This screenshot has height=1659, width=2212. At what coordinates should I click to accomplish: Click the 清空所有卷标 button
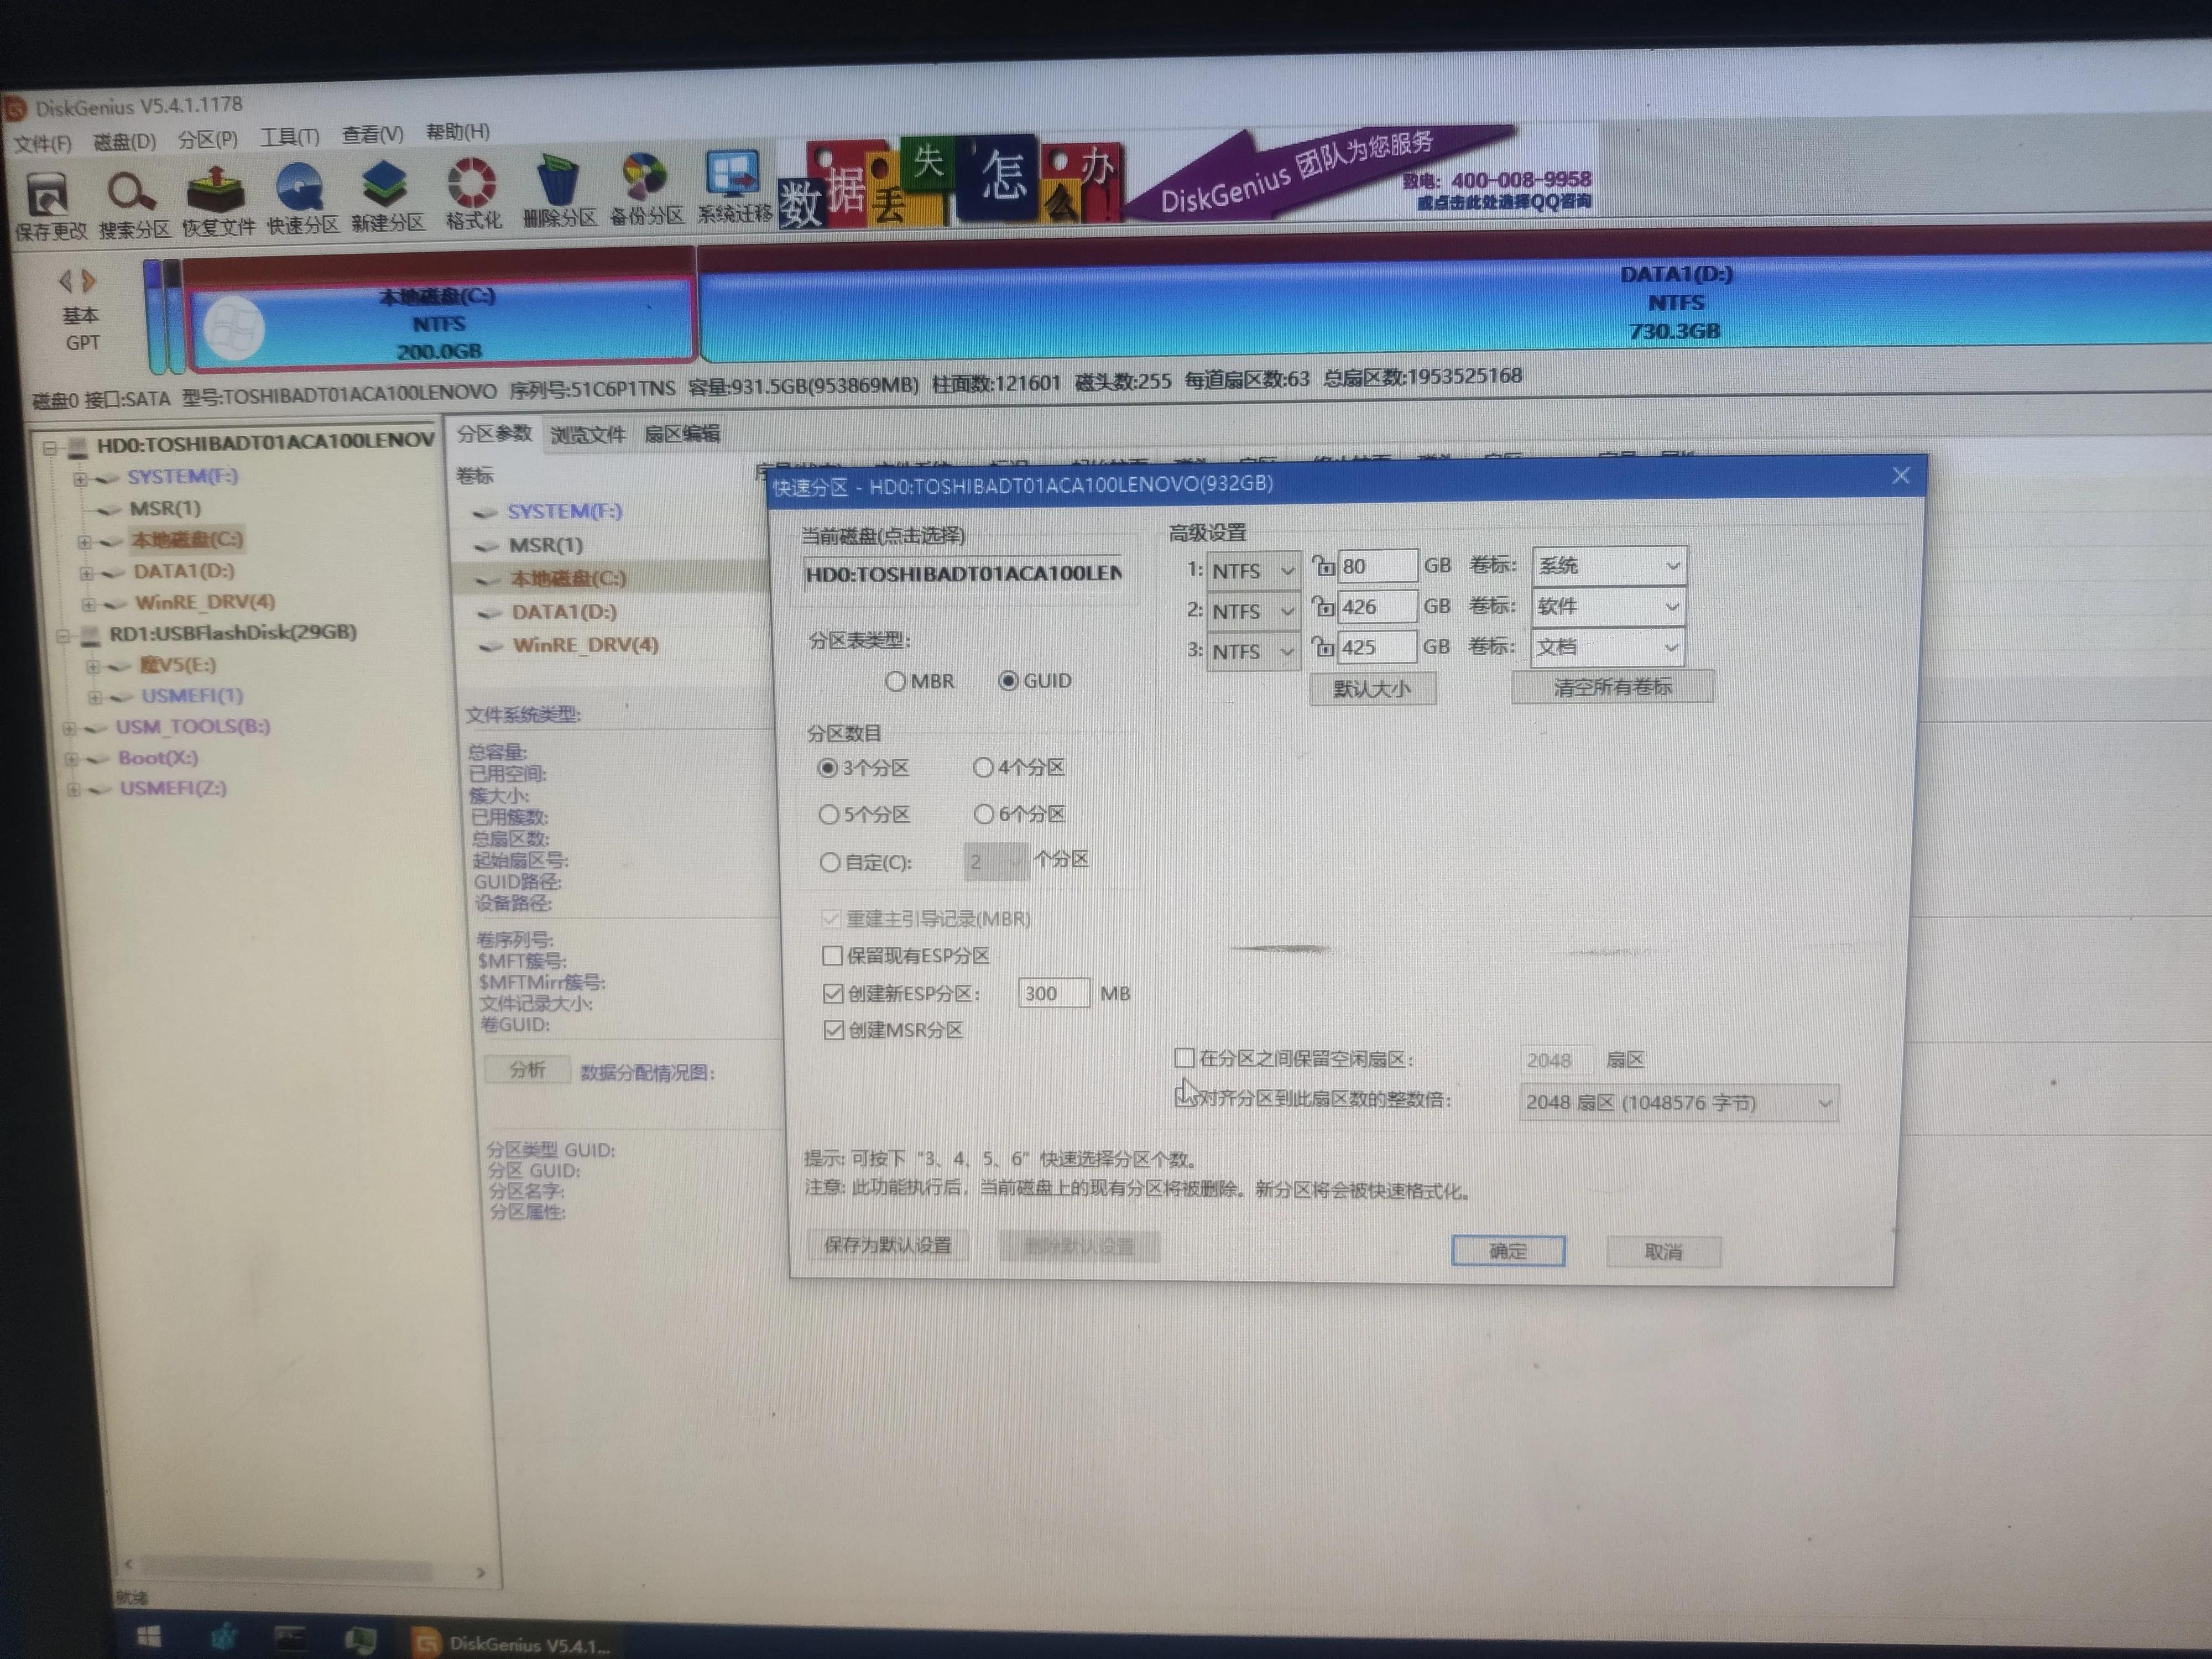point(1612,686)
